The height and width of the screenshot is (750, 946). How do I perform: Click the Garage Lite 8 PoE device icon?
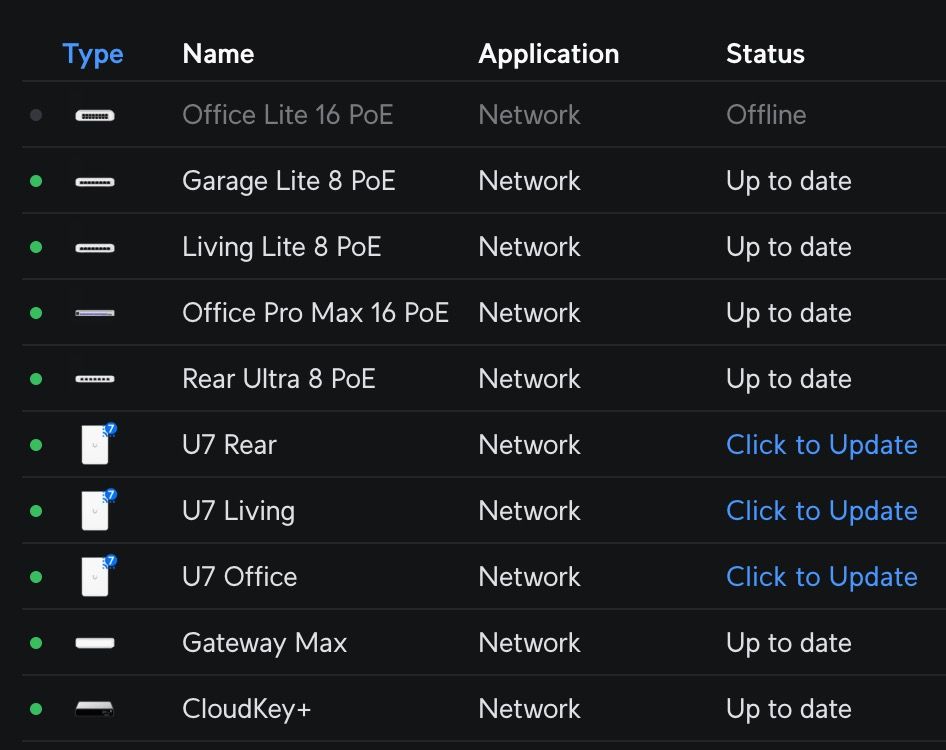point(95,182)
